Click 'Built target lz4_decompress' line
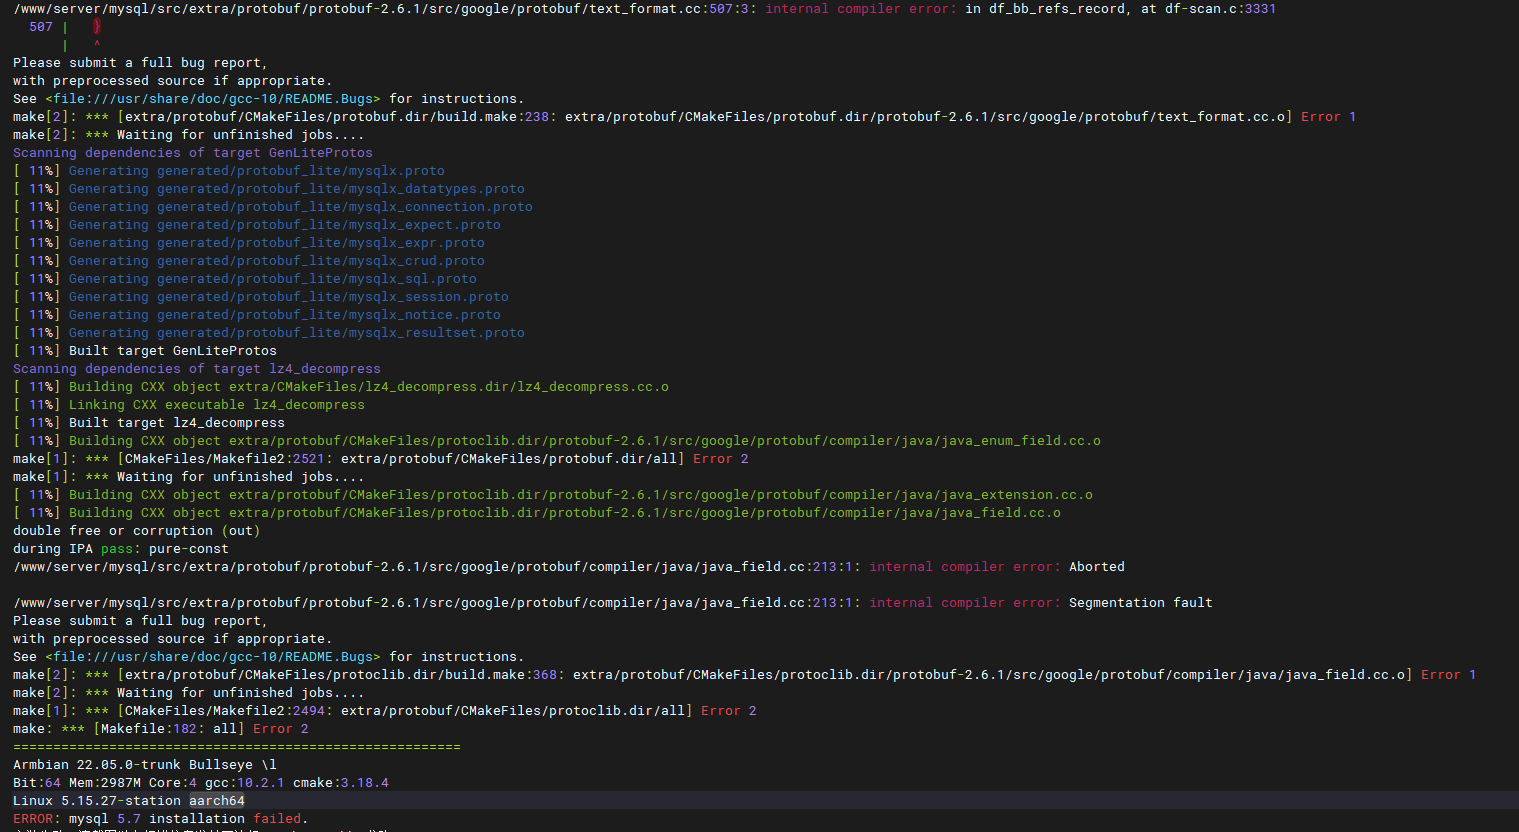The image size is (1519, 832). (x=149, y=423)
